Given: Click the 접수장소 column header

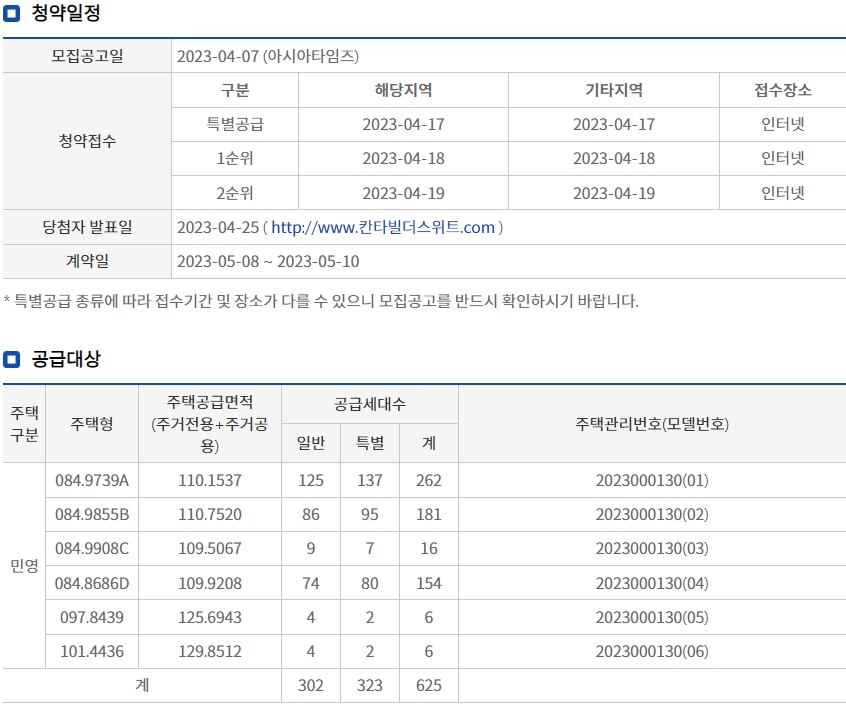Looking at the screenshot, I should pyautogui.click(x=783, y=90).
